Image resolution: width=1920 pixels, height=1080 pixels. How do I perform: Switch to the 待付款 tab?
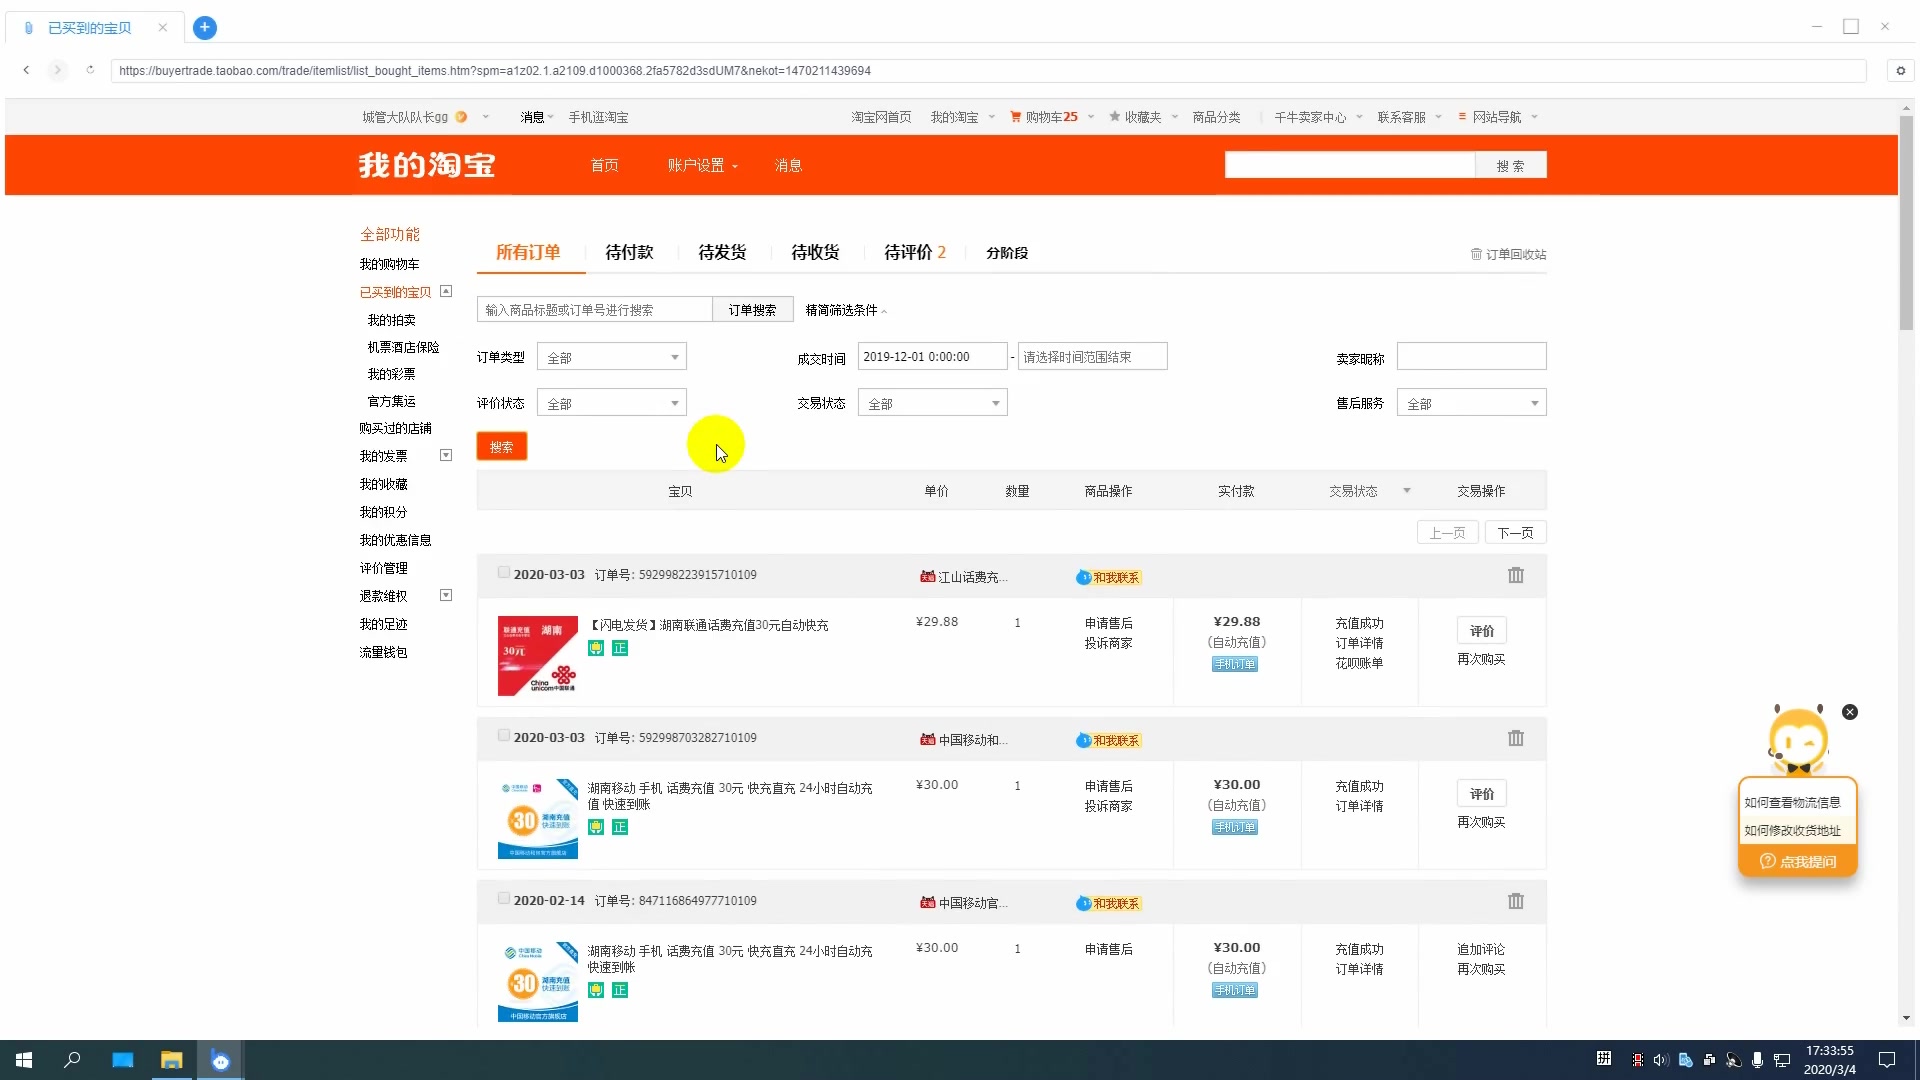point(629,252)
